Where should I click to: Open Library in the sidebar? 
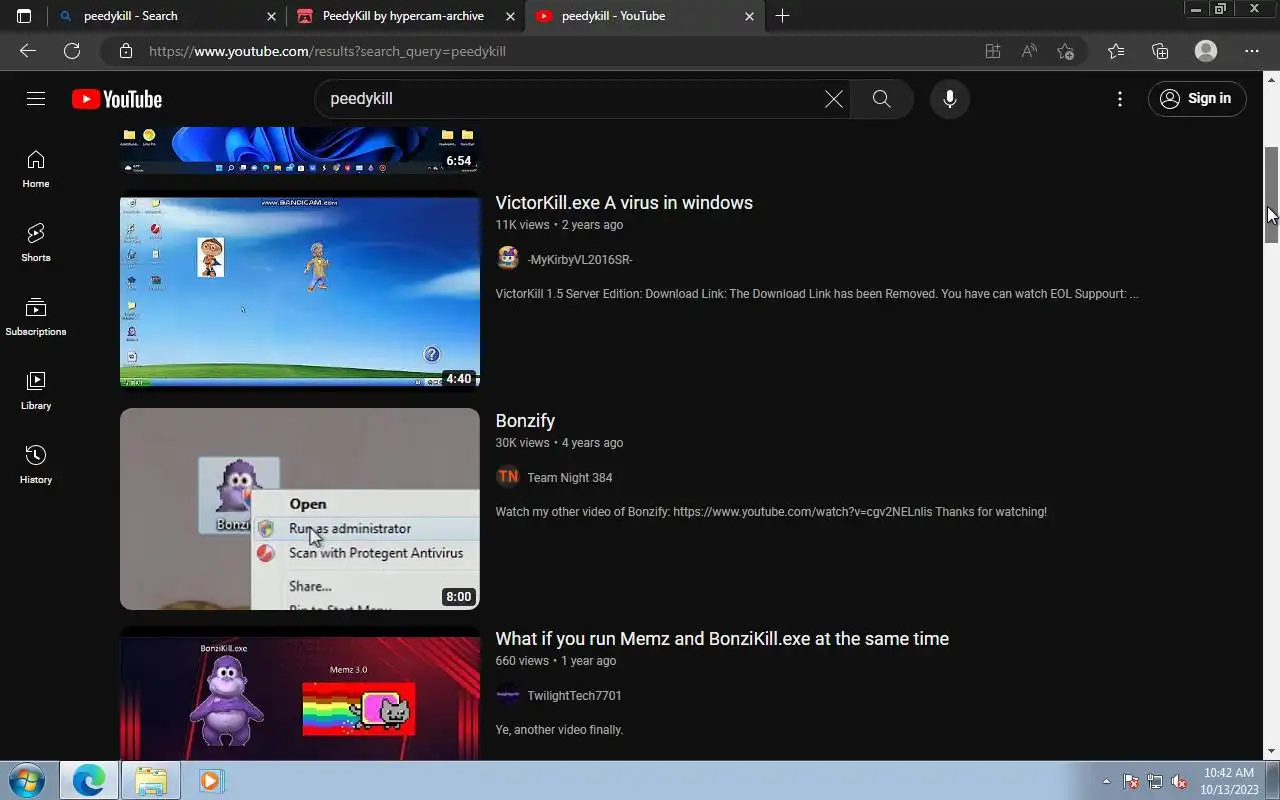[36, 391]
